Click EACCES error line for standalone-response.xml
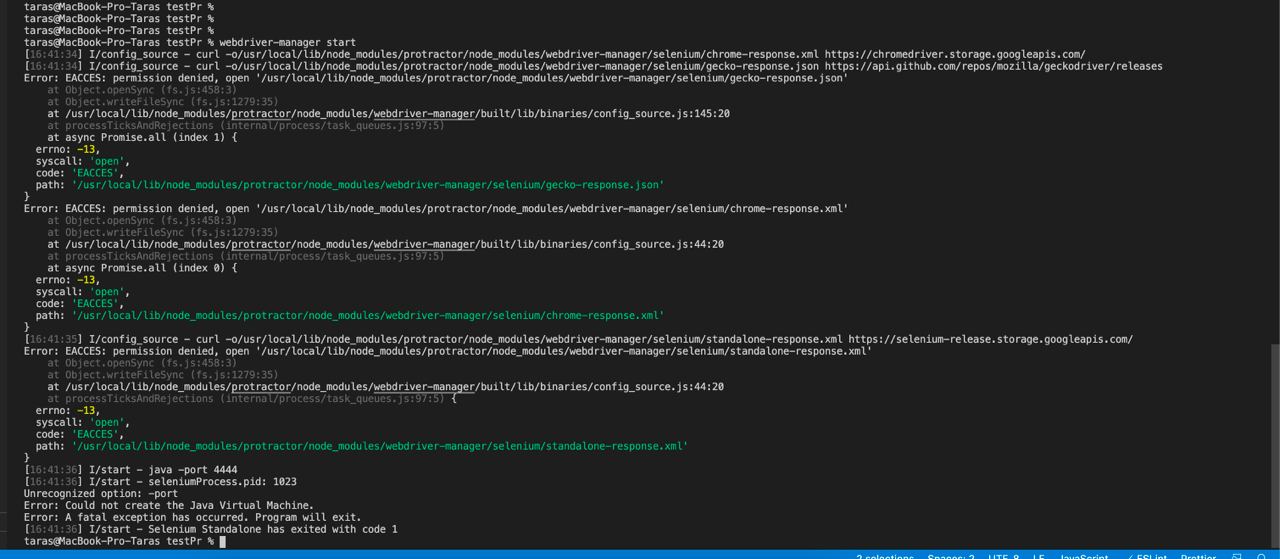 [x=448, y=351]
